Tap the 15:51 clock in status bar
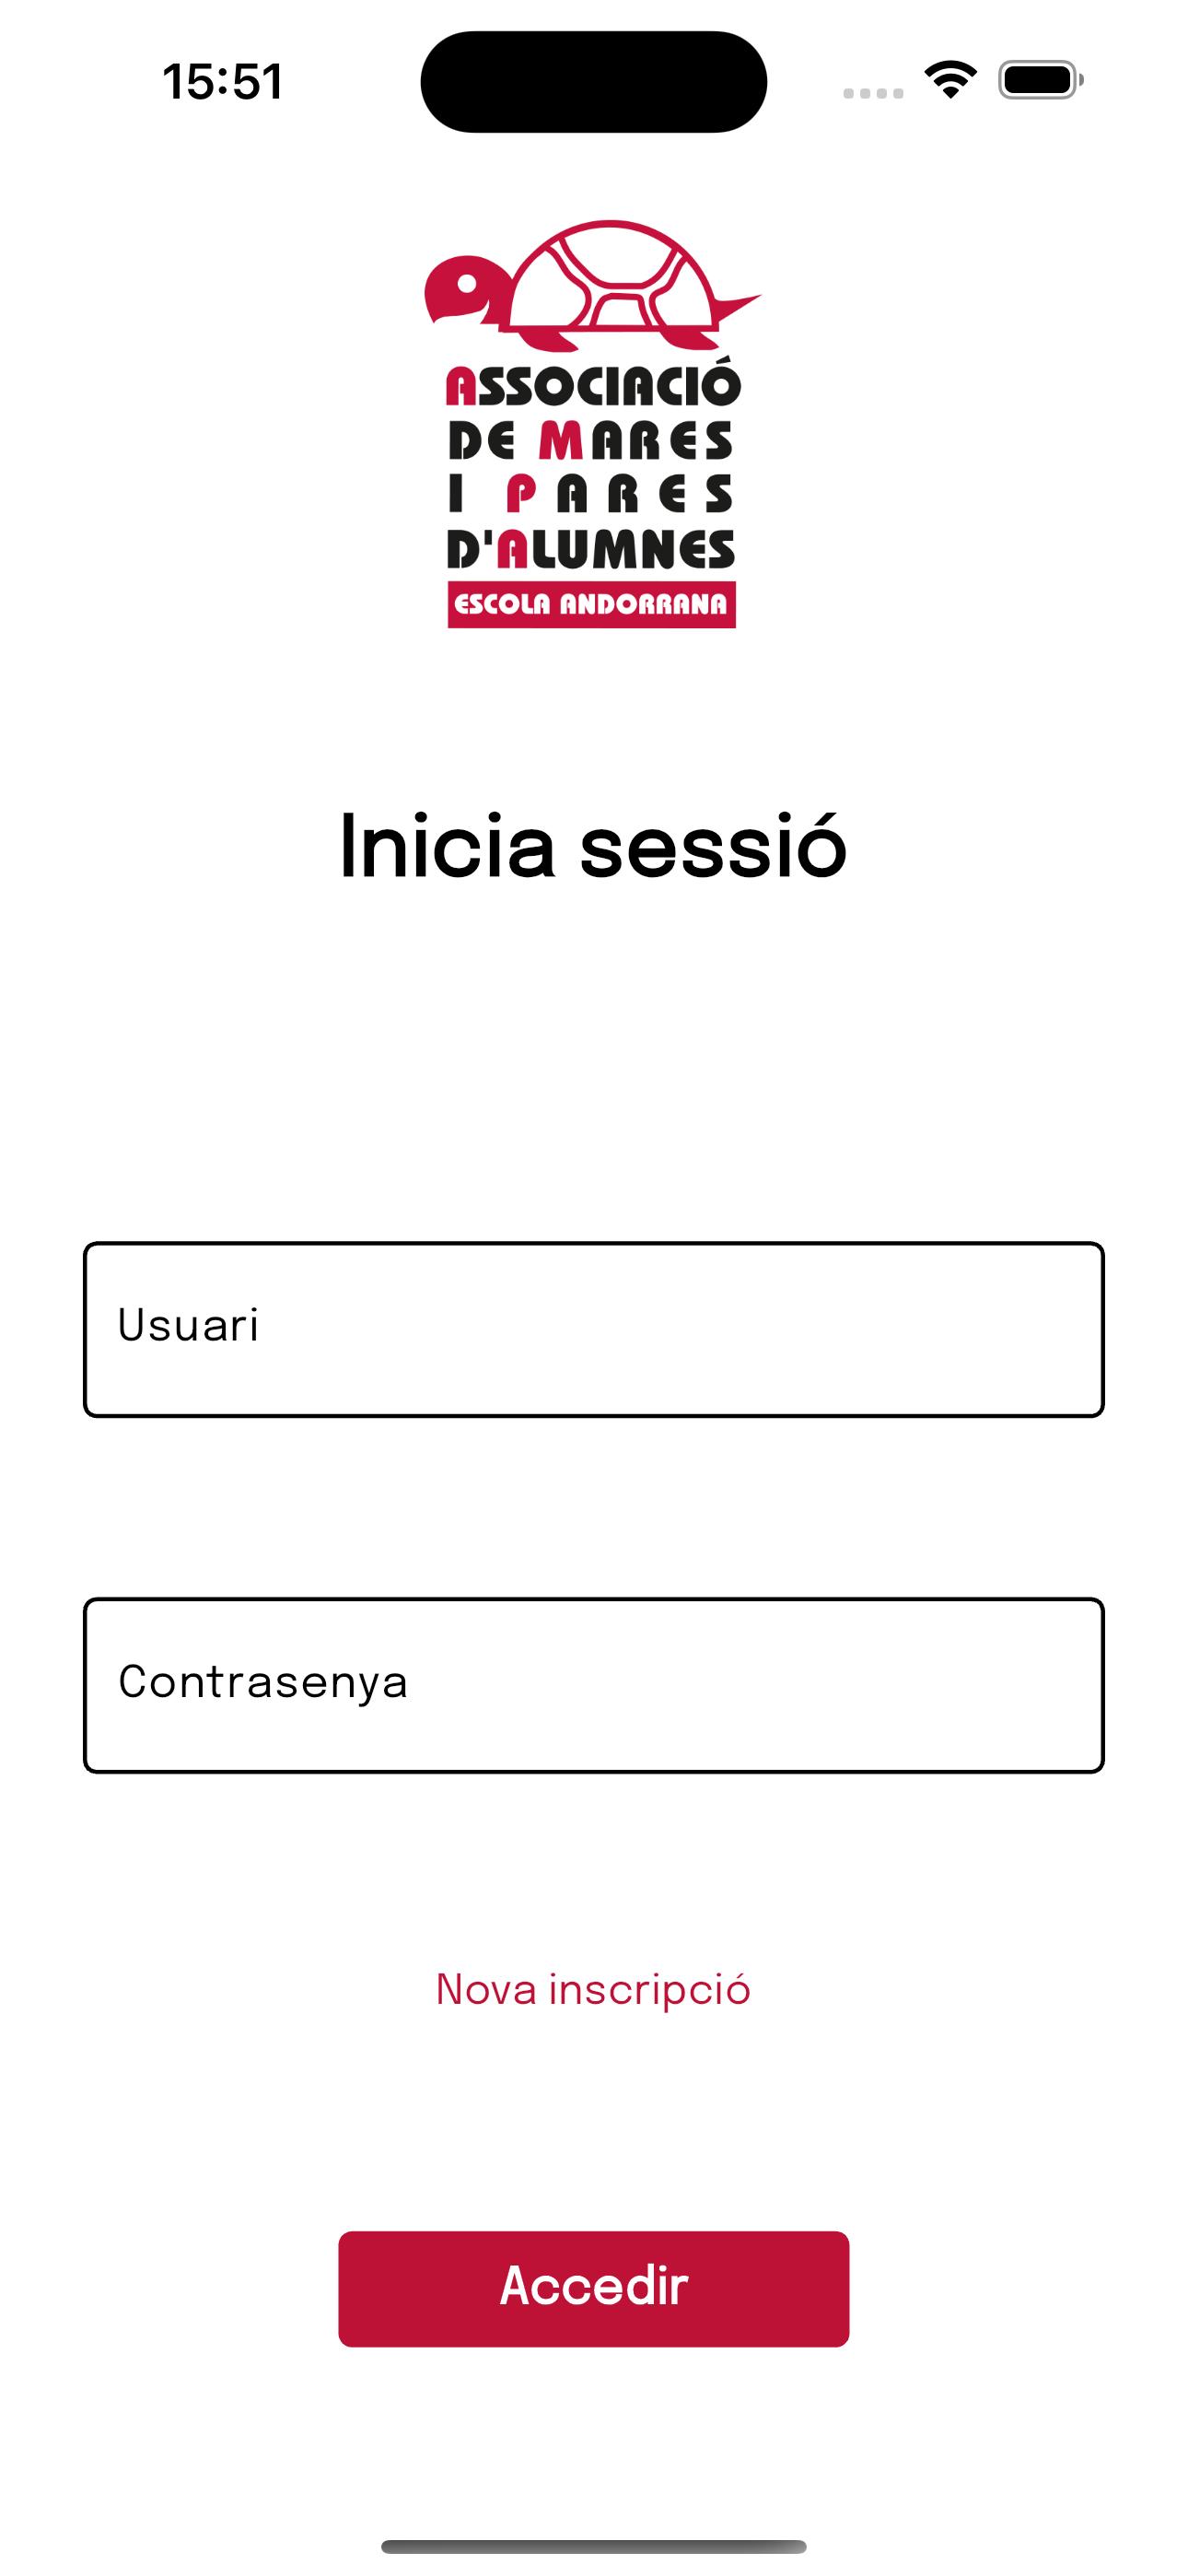The width and height of the screenshot is (1188, 2576). [222, 82]
